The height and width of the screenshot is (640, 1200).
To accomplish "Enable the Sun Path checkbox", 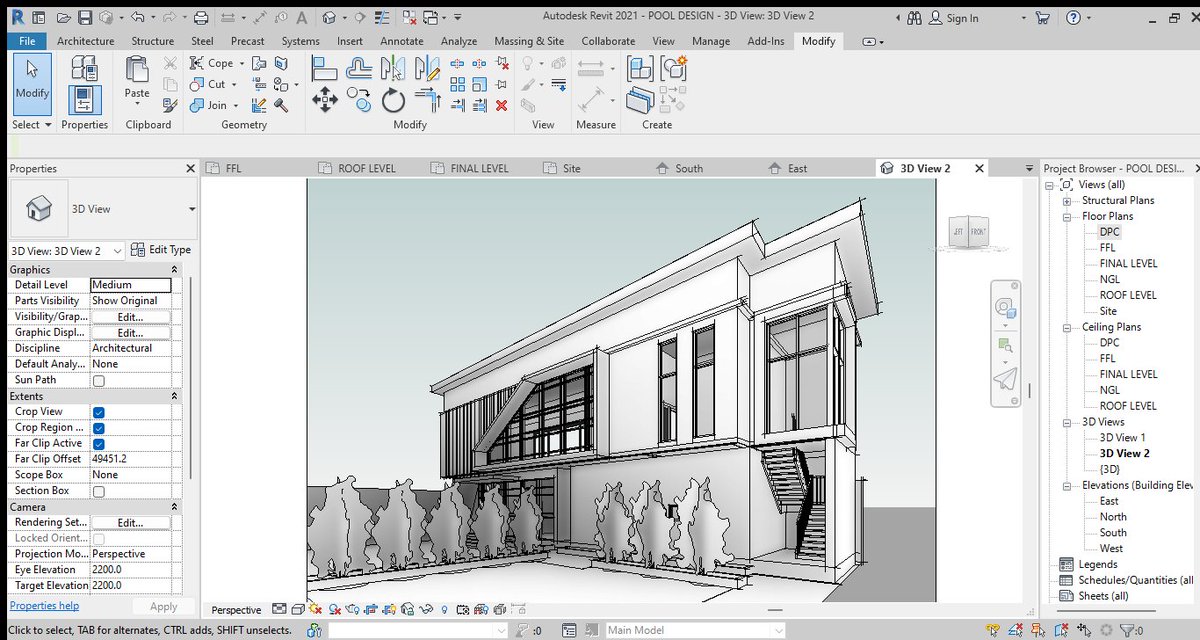I will [x=99, y=380].
